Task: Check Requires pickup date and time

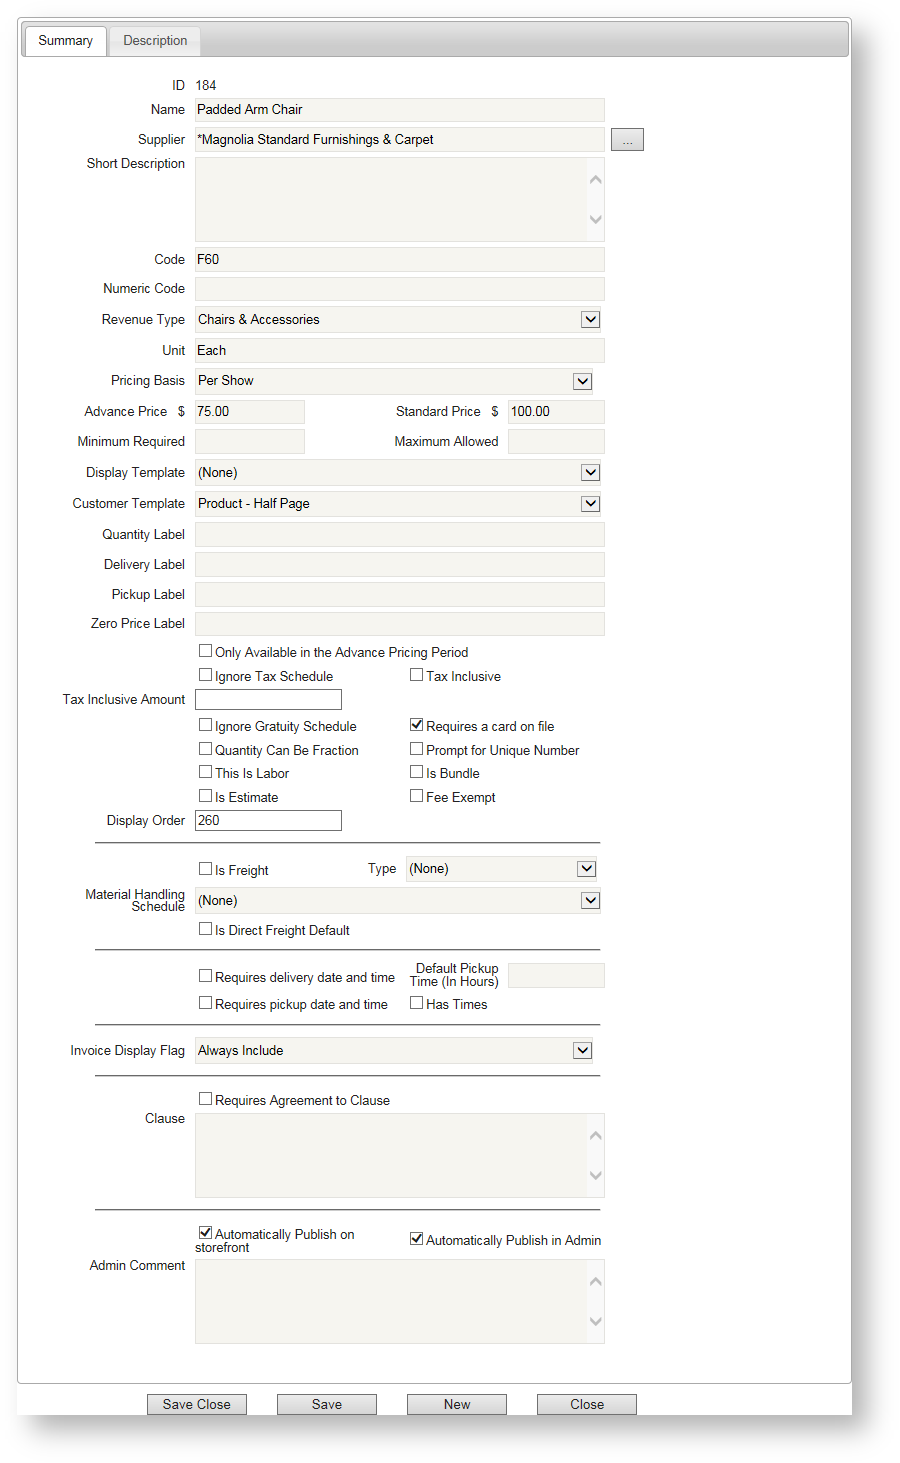Action: (x=206, y=1003)
